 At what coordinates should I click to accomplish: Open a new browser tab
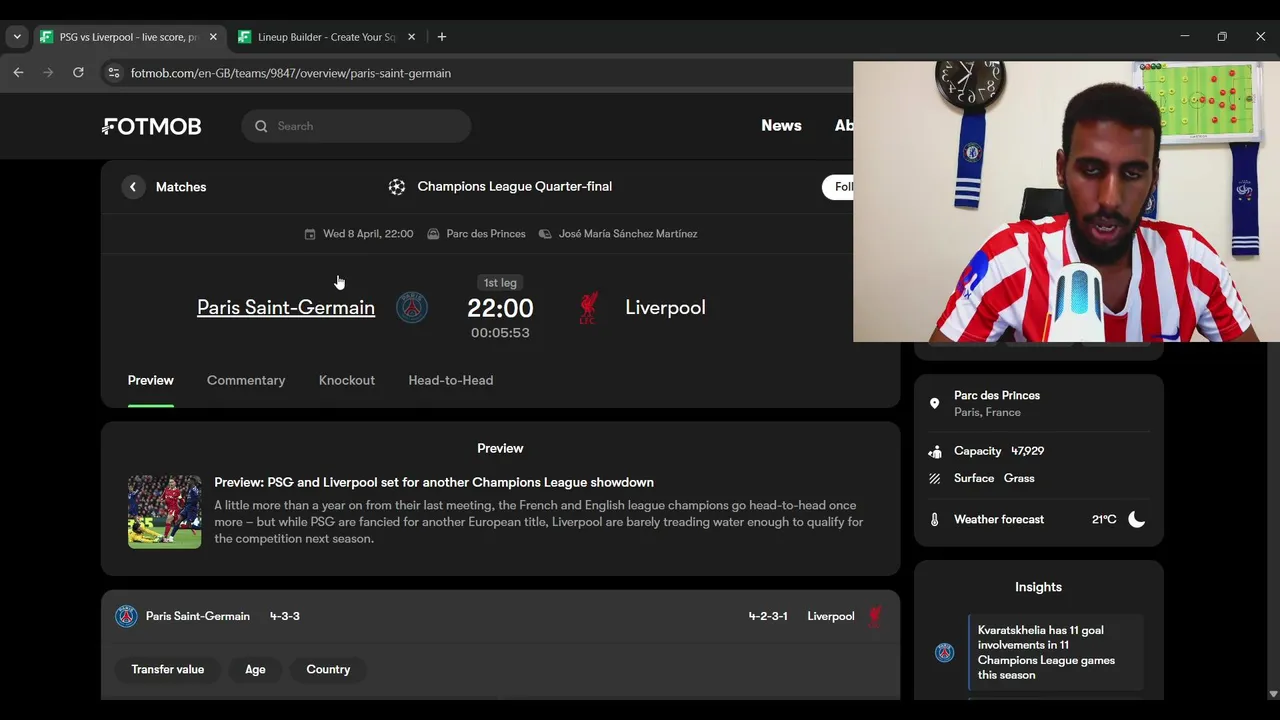coord(442,37)
